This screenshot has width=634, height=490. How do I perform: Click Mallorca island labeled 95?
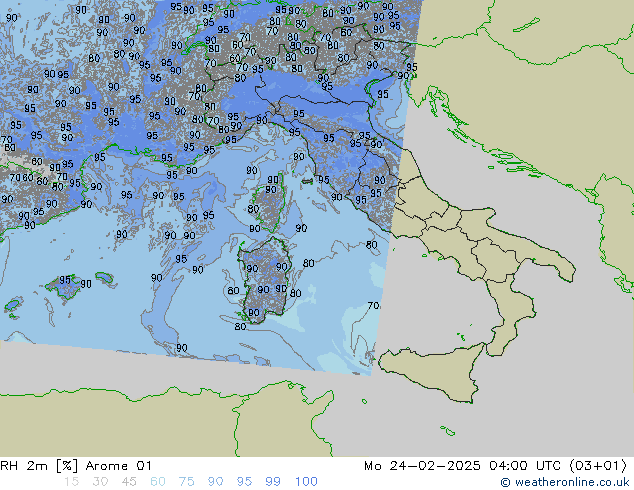coord(63,285)
